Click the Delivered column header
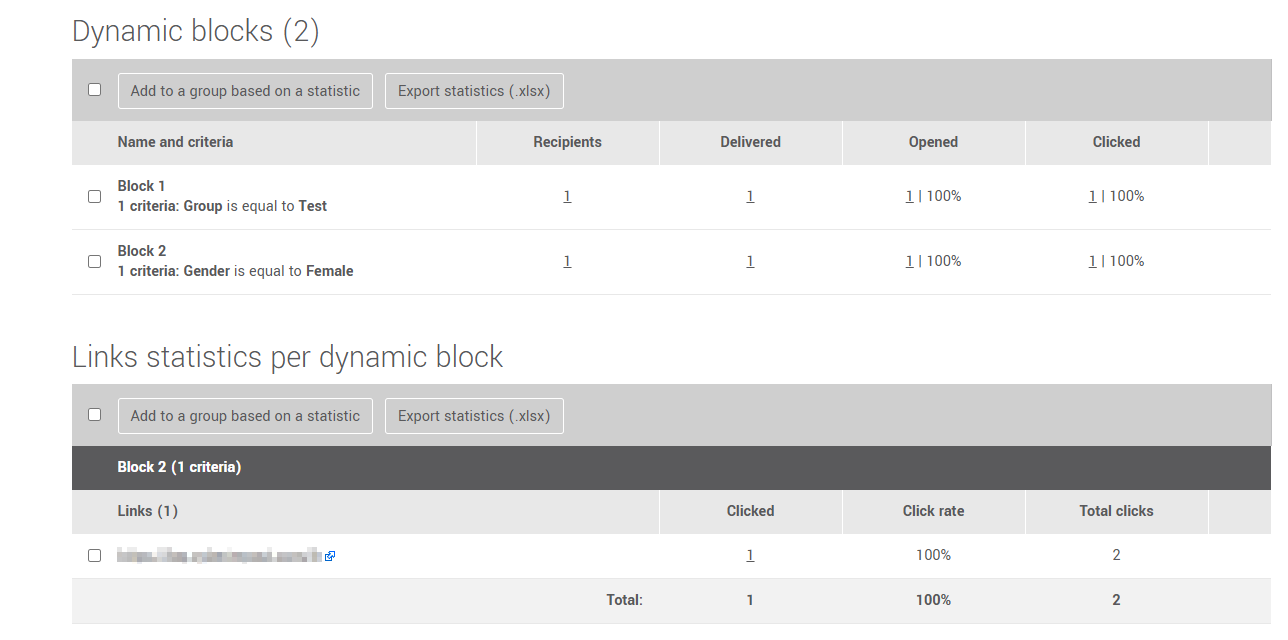This screenshot has width=1288, height=640. 750,142
